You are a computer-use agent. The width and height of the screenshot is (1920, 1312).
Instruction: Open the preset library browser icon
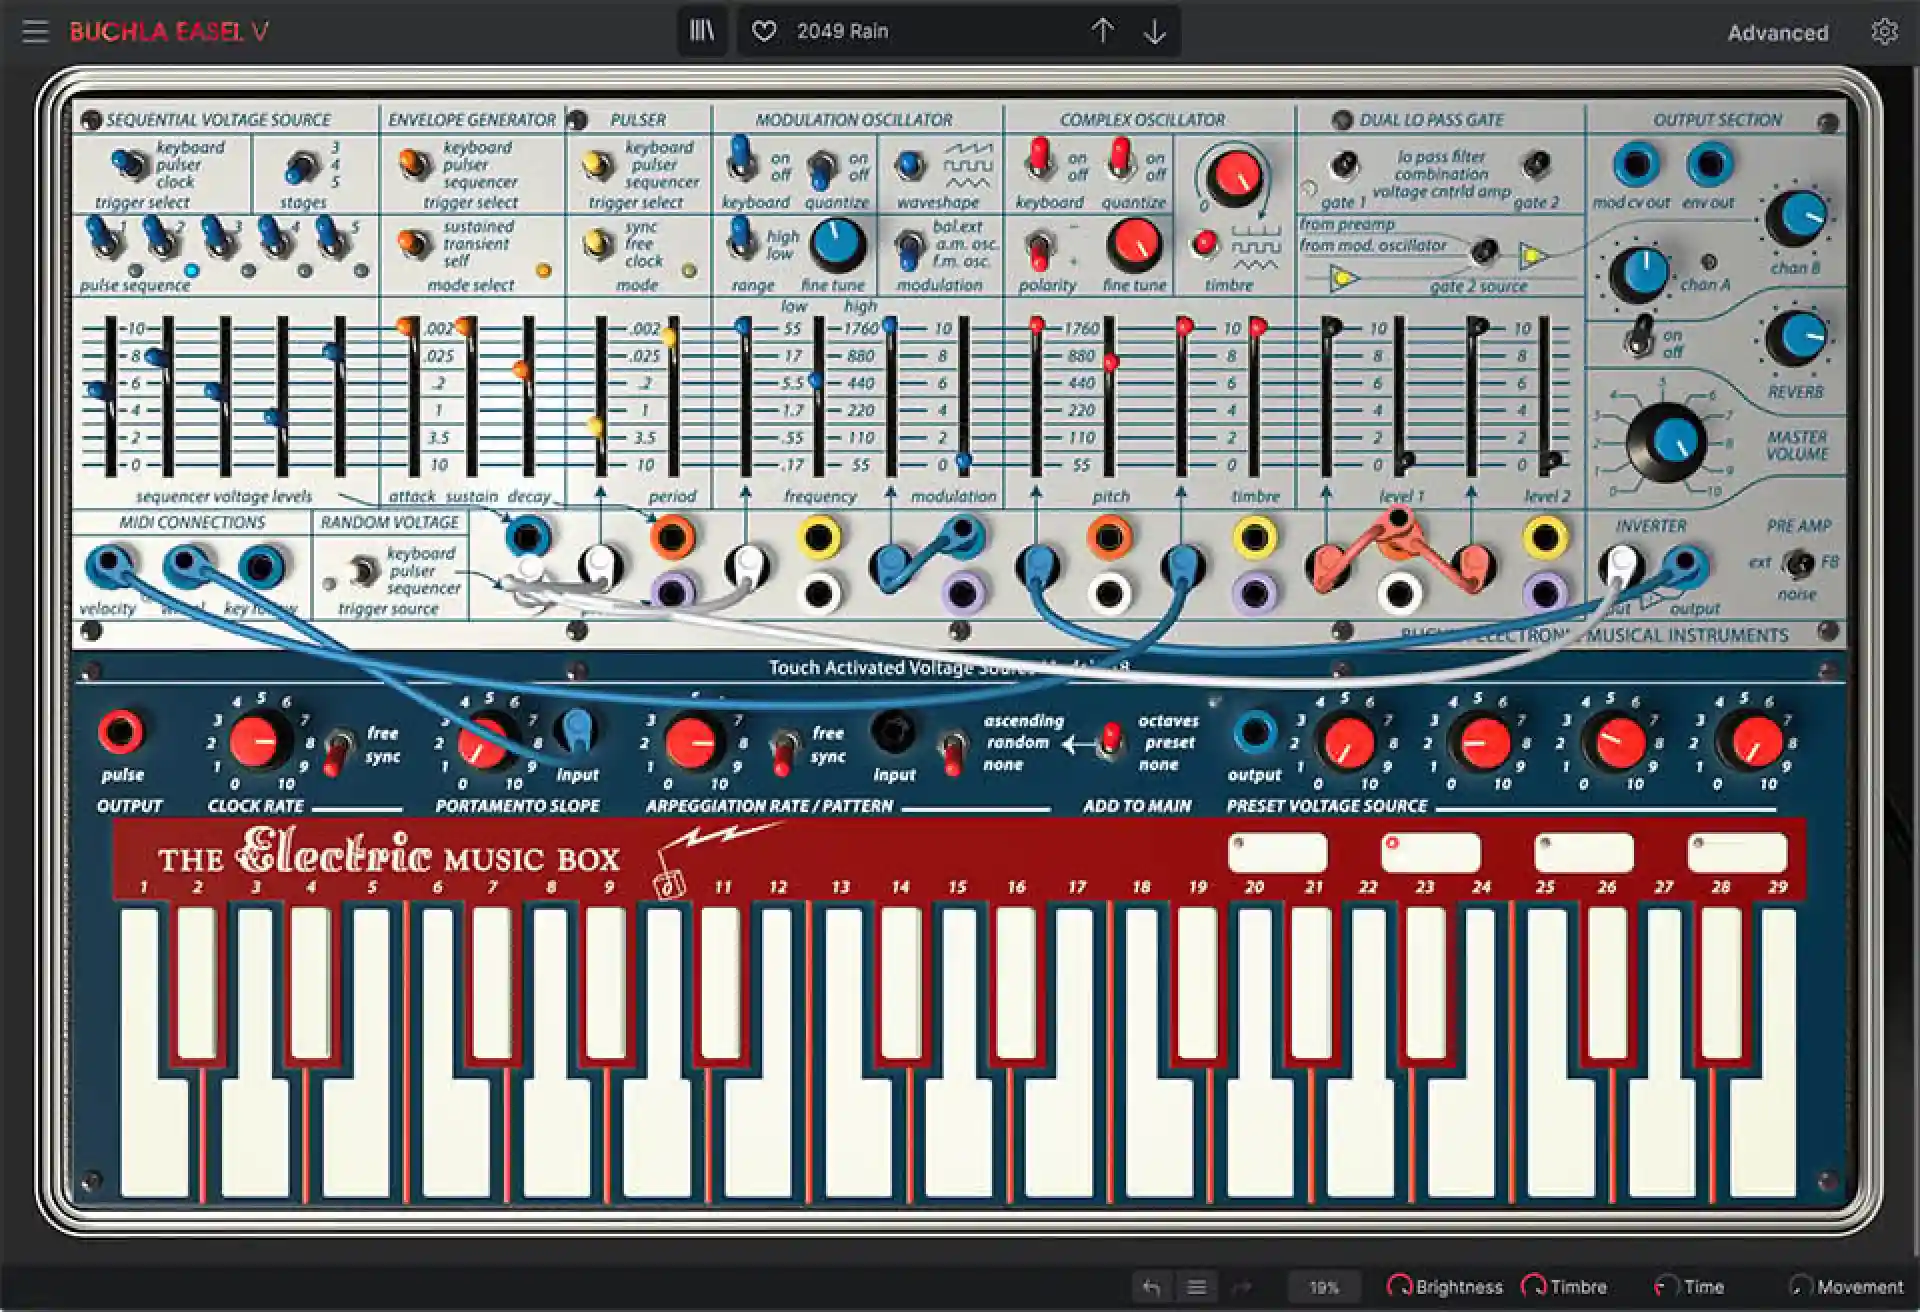click(701, 31)
